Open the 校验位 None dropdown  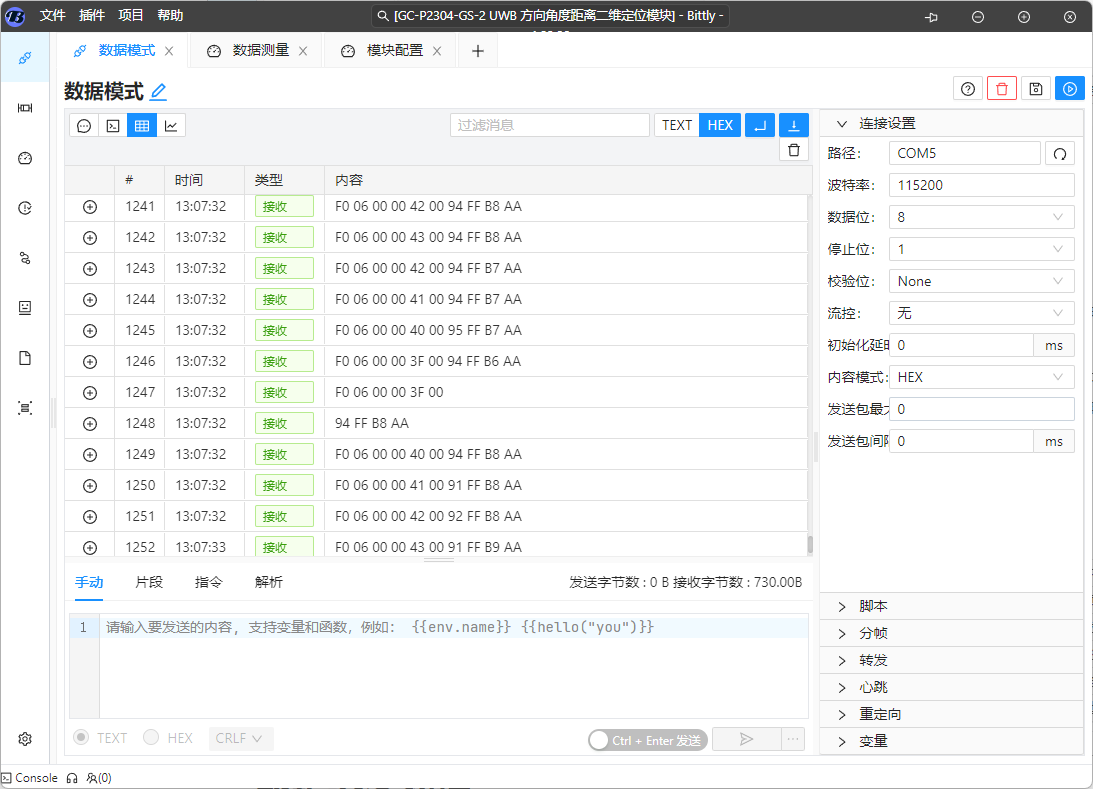coord(981,281)
